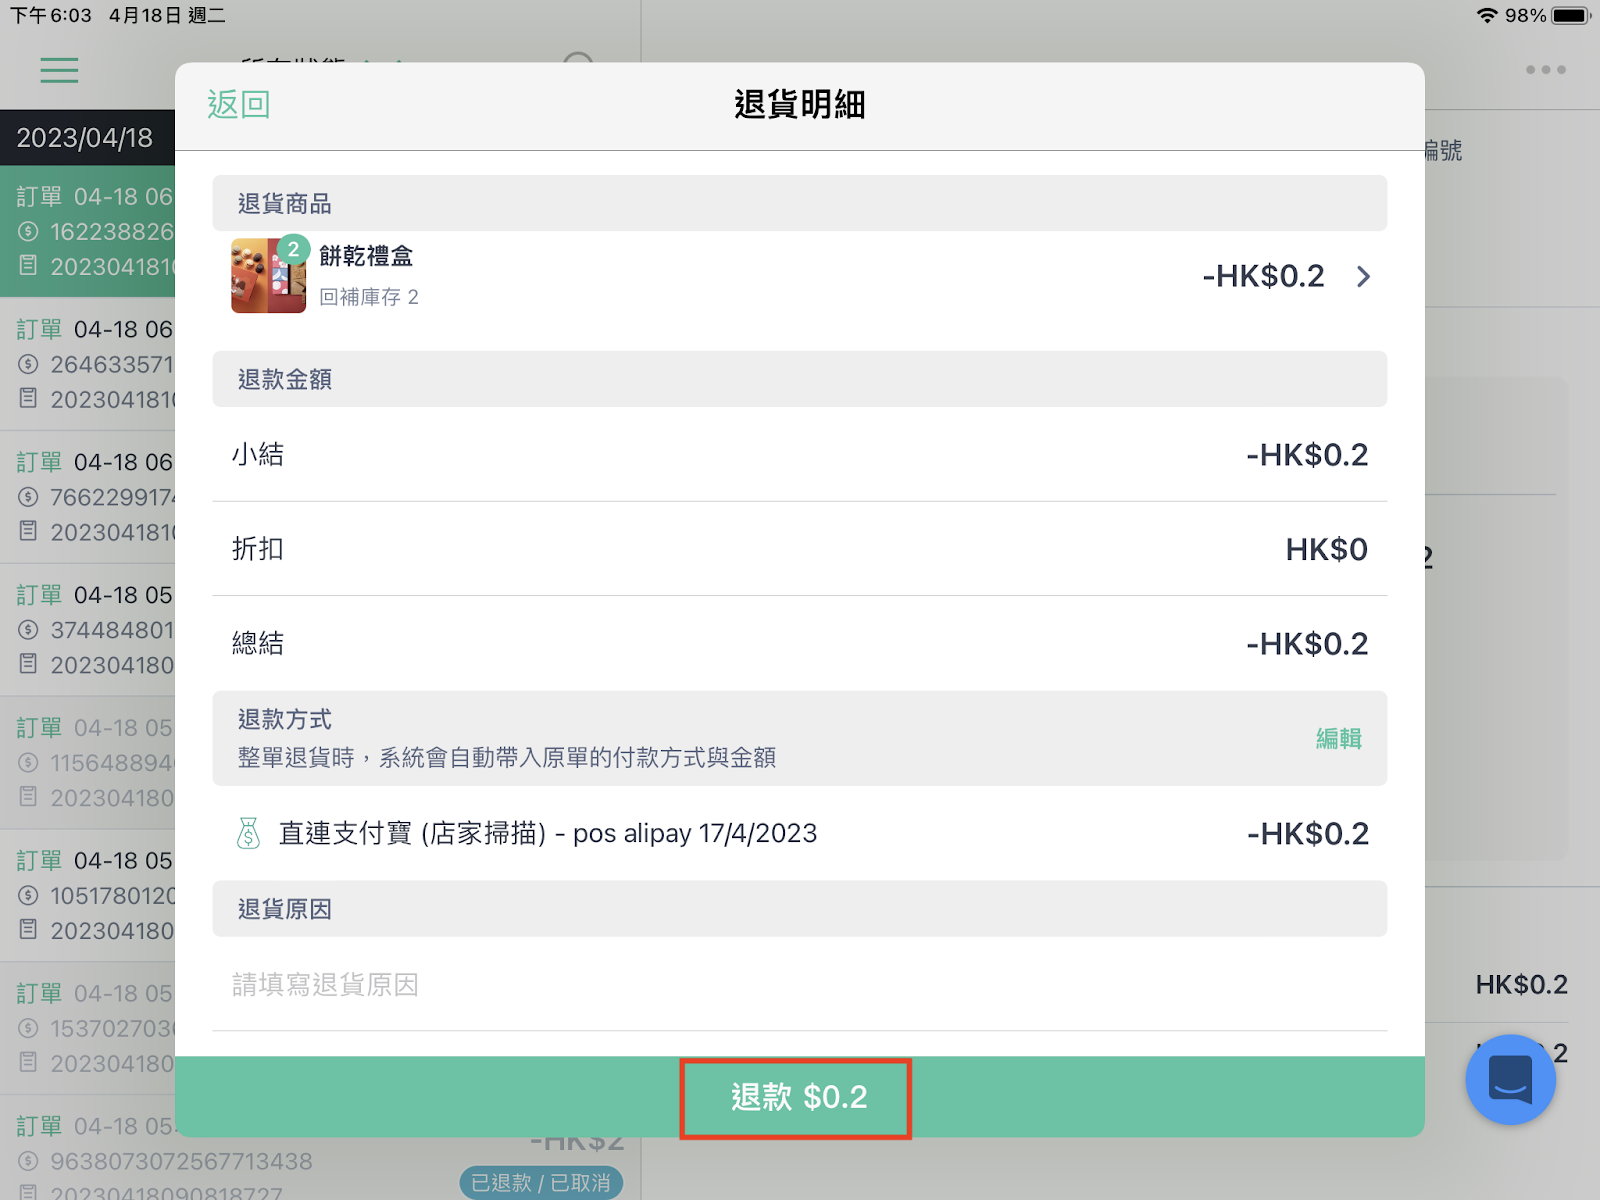Click the 小結 subtotal row

click(x=799, y=455)
